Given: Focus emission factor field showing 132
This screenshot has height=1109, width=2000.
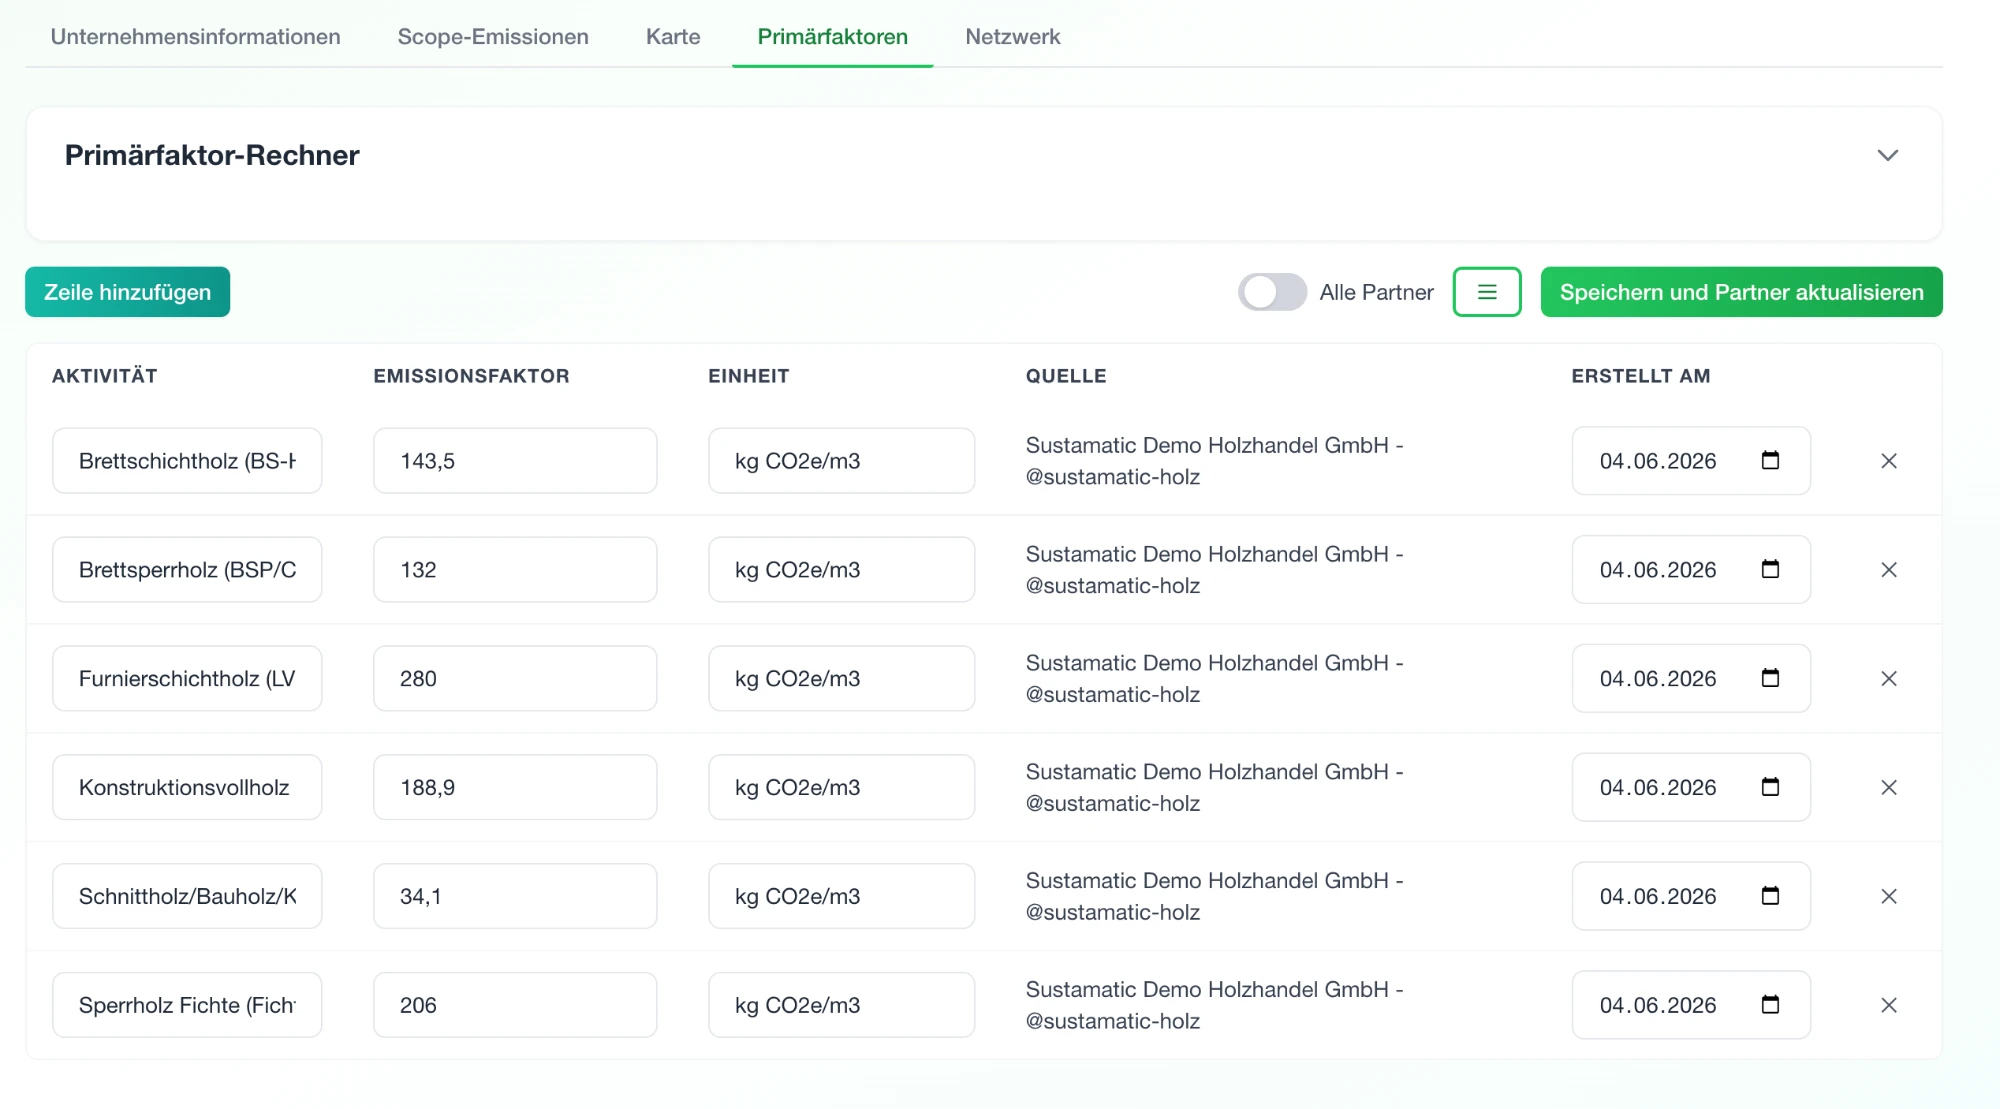Looking at the screenshot, I should click(515, 570).
